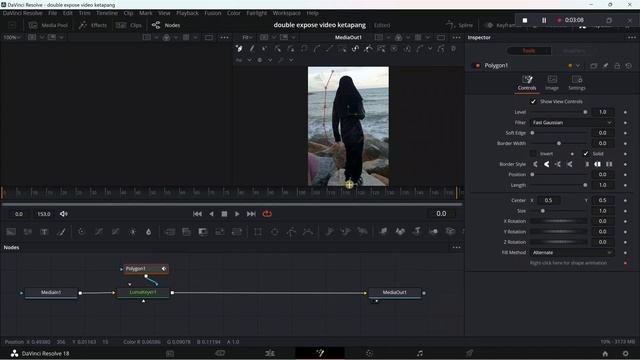Go to the Media page icon
Viewport: 640px width, 360px height.
tap(170, 353)
